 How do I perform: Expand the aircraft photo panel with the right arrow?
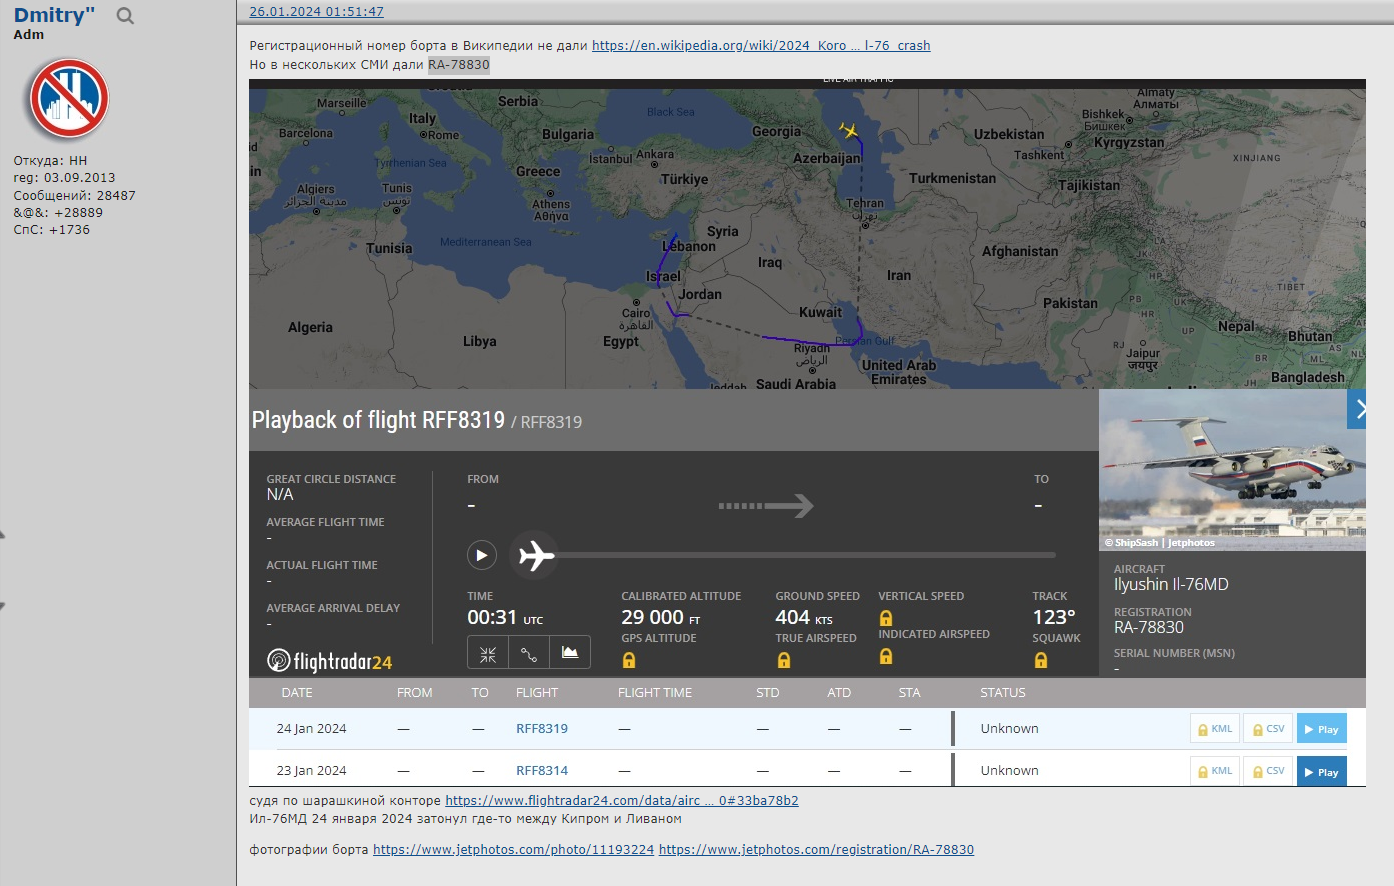[1357, 409]
